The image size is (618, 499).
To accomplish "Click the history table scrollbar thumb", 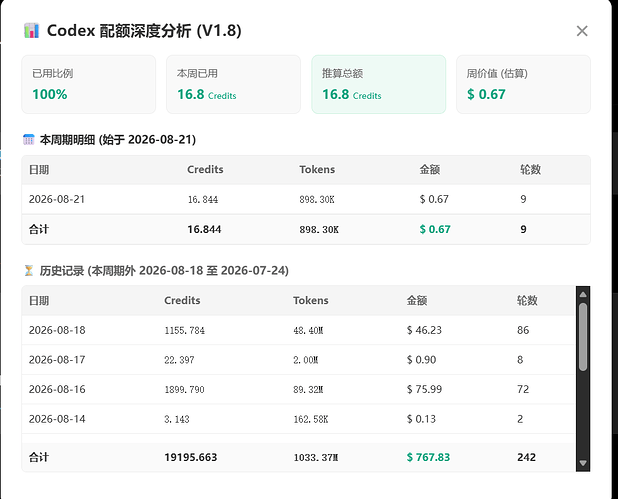I will (x=583, y=337).
